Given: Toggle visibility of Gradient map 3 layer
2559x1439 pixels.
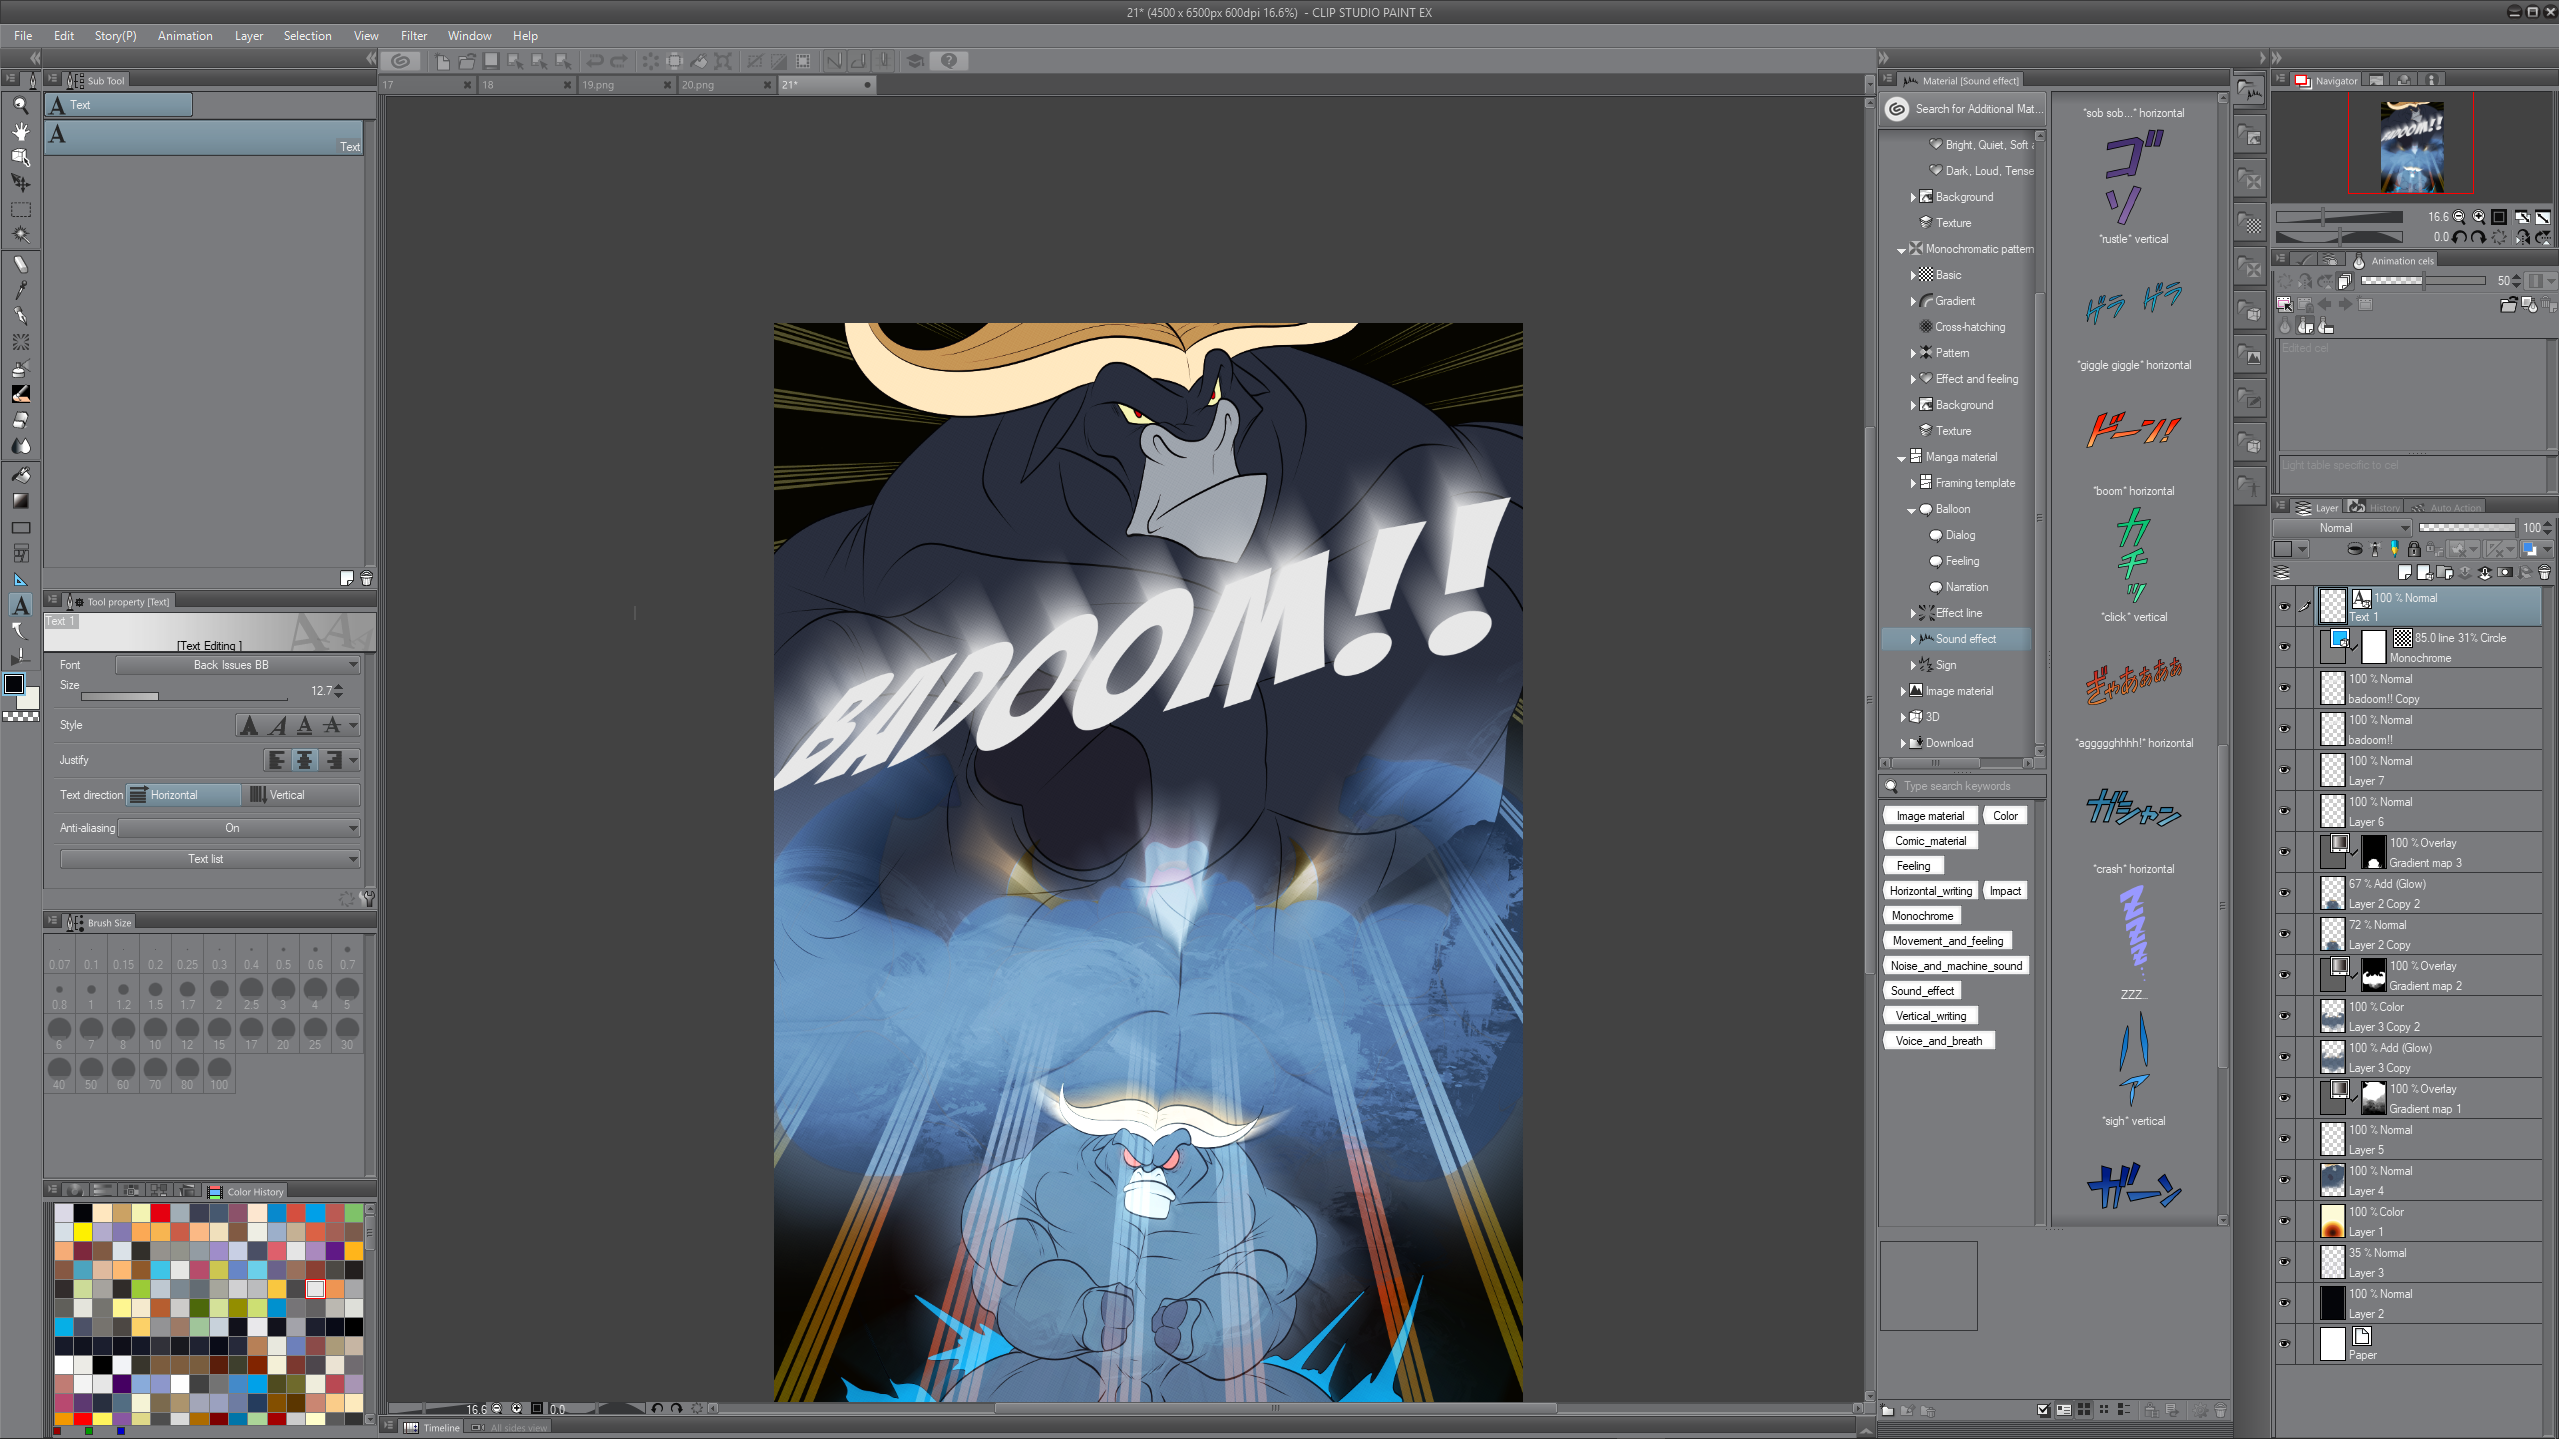Looking at the screenshot, I should pyautogui.click(x=2284, y=852).
